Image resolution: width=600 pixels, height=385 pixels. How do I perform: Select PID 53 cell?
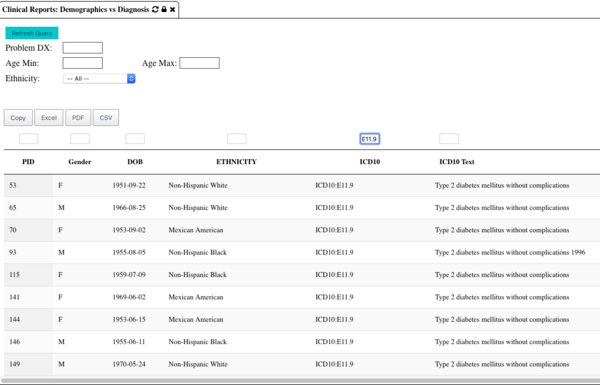pos(28,186)
